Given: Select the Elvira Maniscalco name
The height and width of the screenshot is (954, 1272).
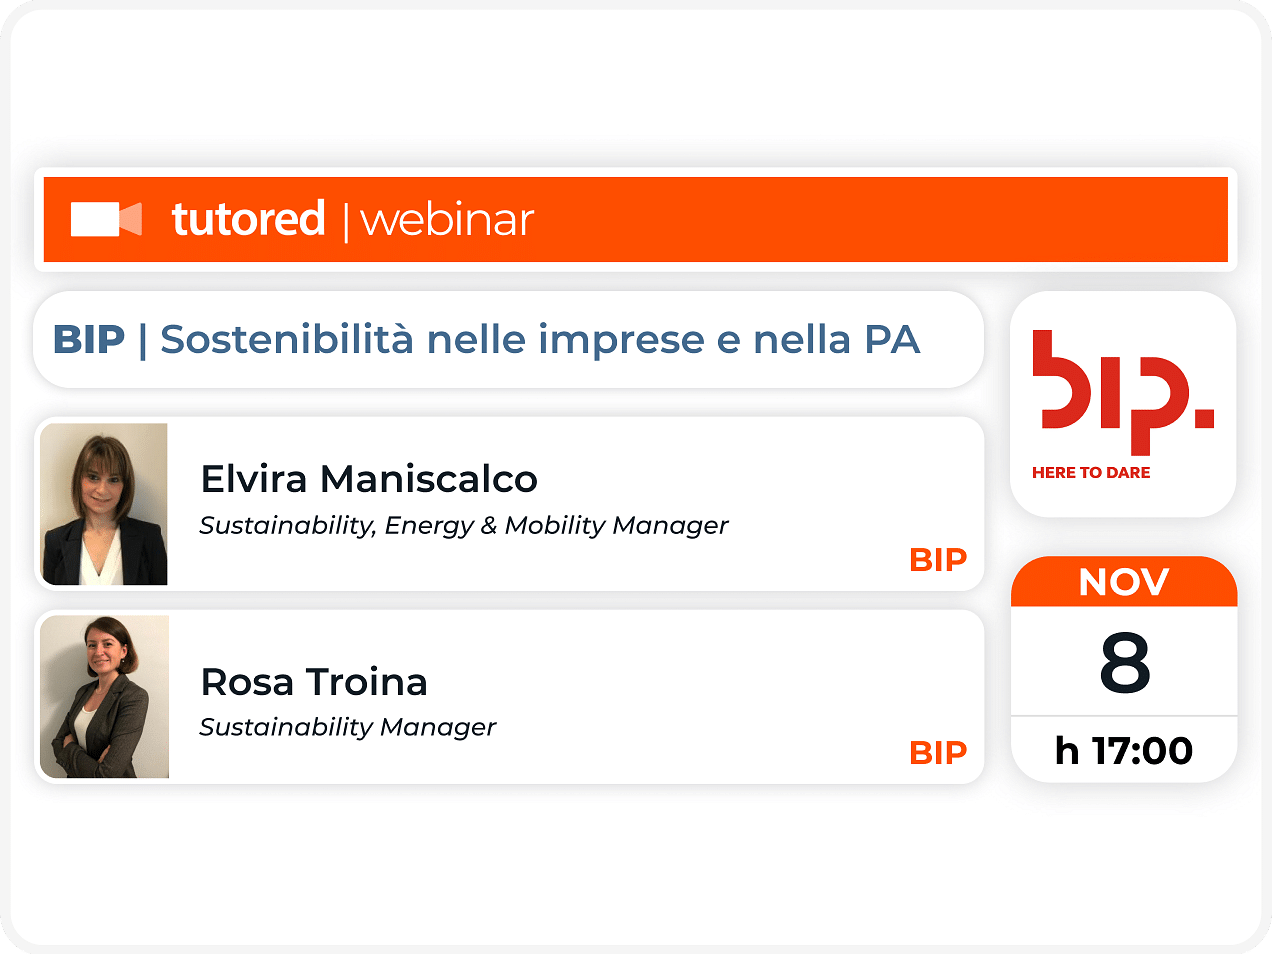Looking at the screenshot, I should coord(369,479).
